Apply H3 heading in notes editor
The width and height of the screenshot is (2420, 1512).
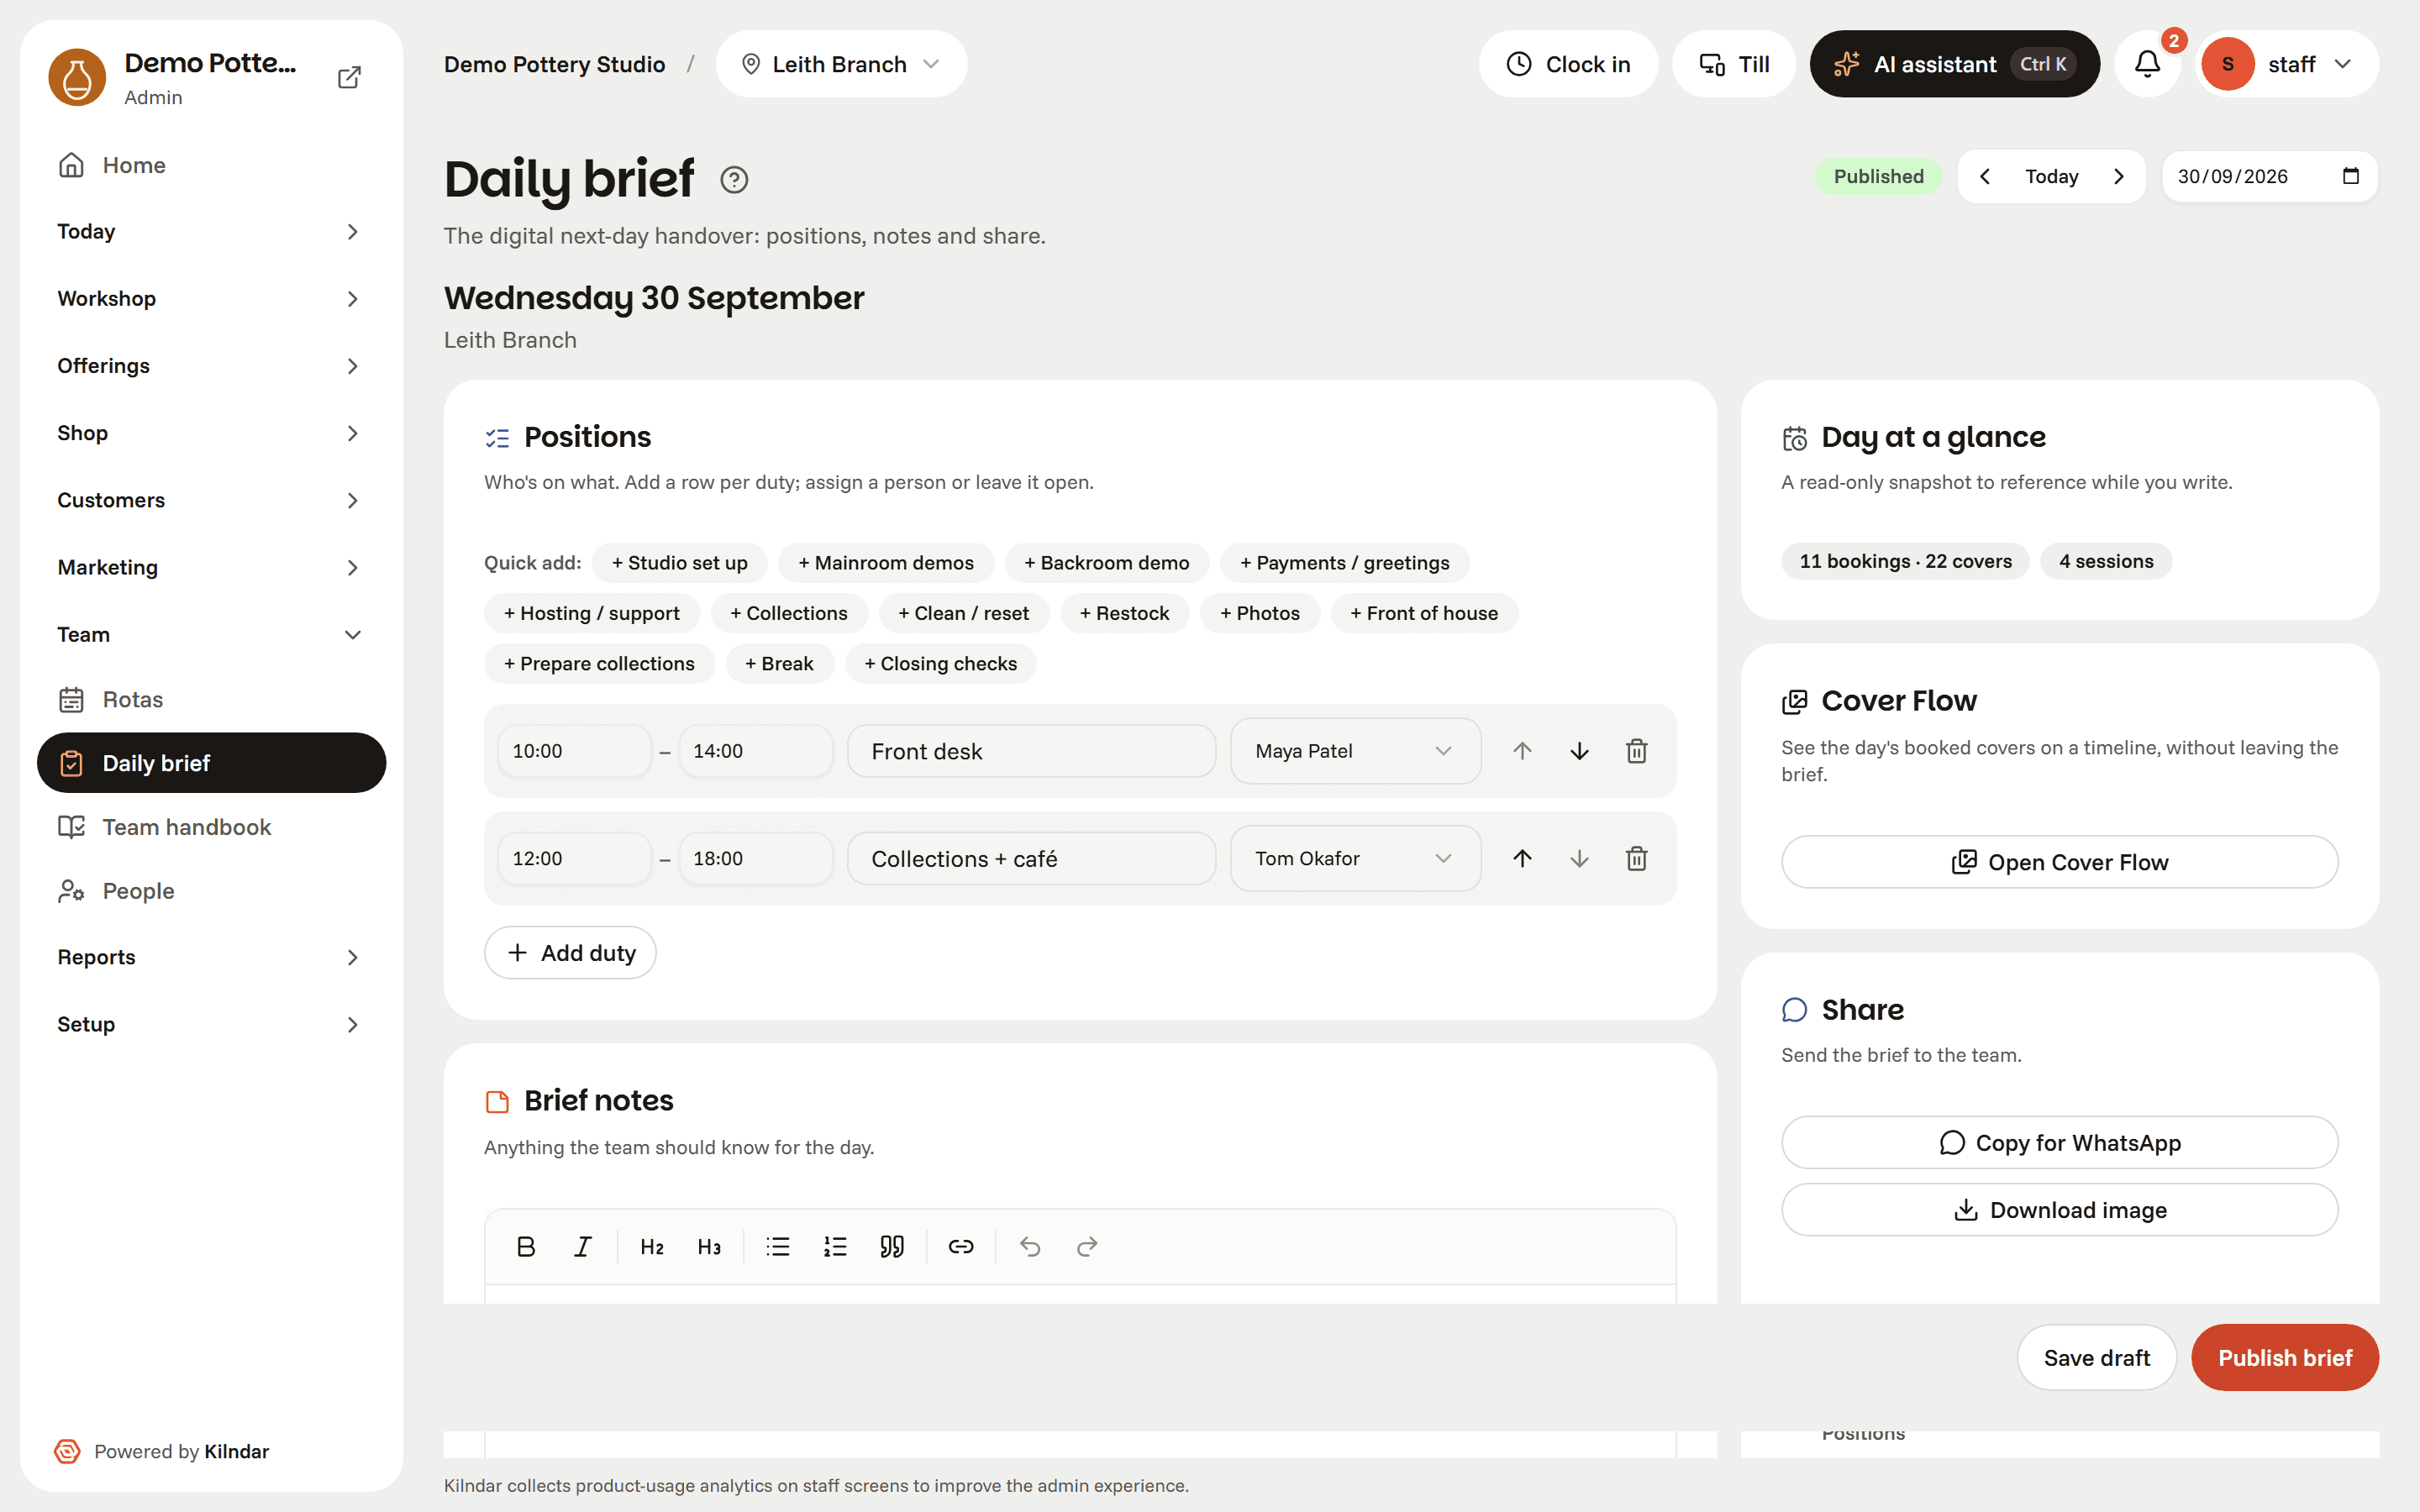pyautogui.click(x=709, y=1246)
